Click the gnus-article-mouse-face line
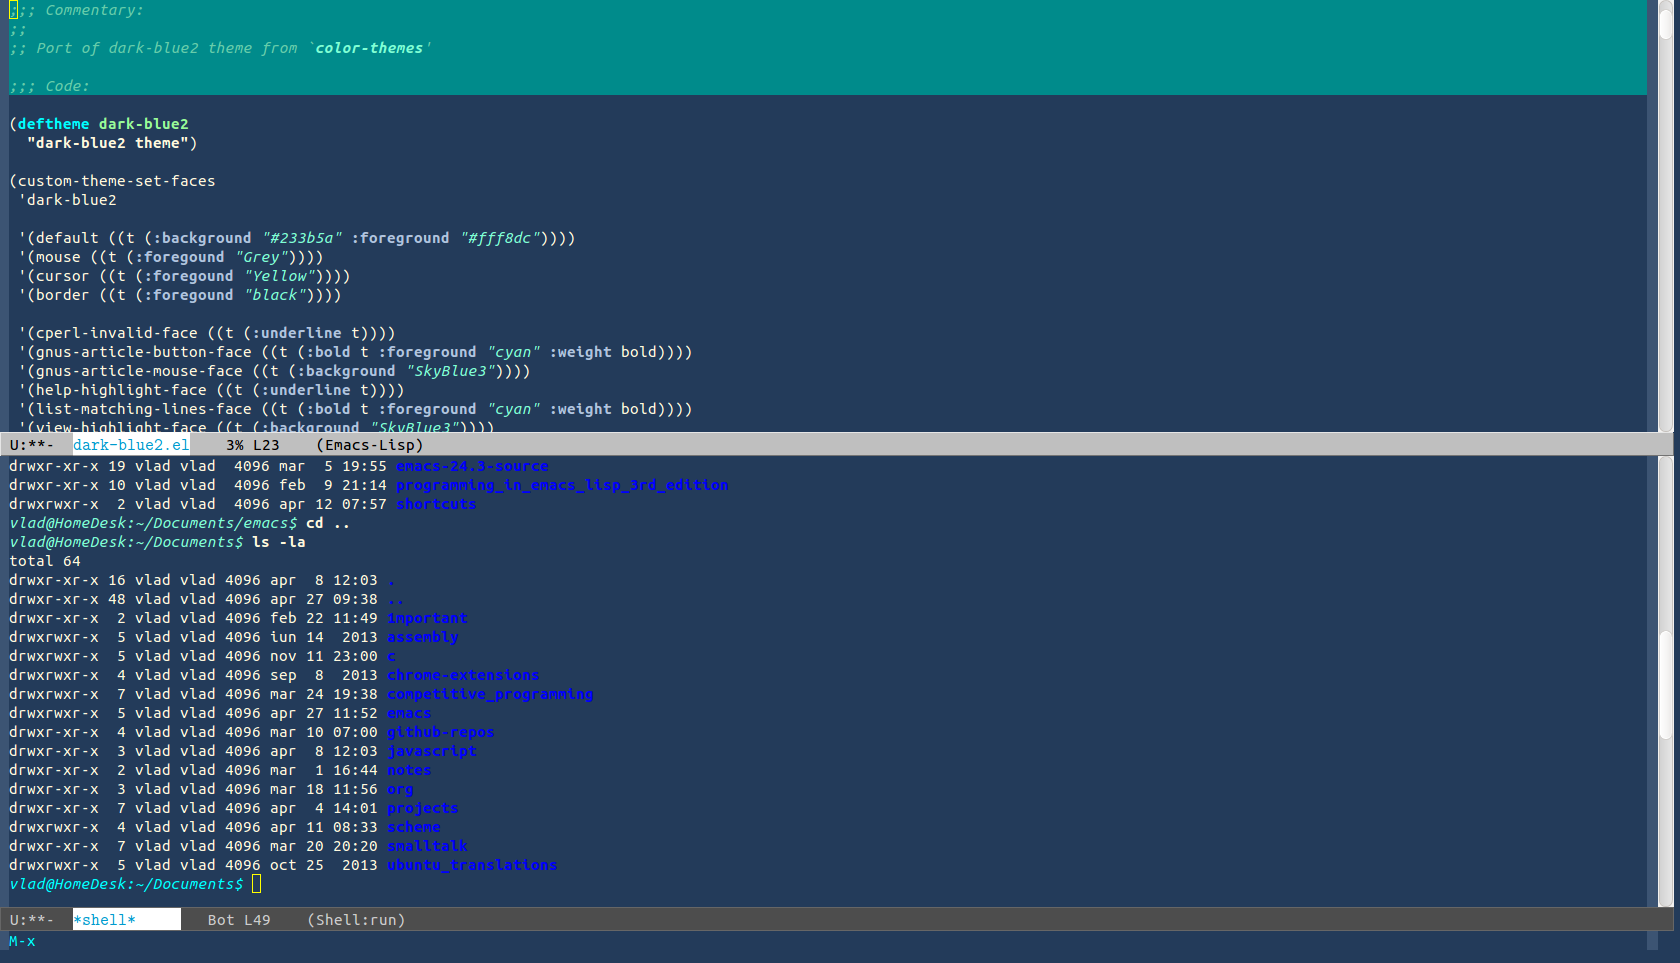 (x=274, y=371)
